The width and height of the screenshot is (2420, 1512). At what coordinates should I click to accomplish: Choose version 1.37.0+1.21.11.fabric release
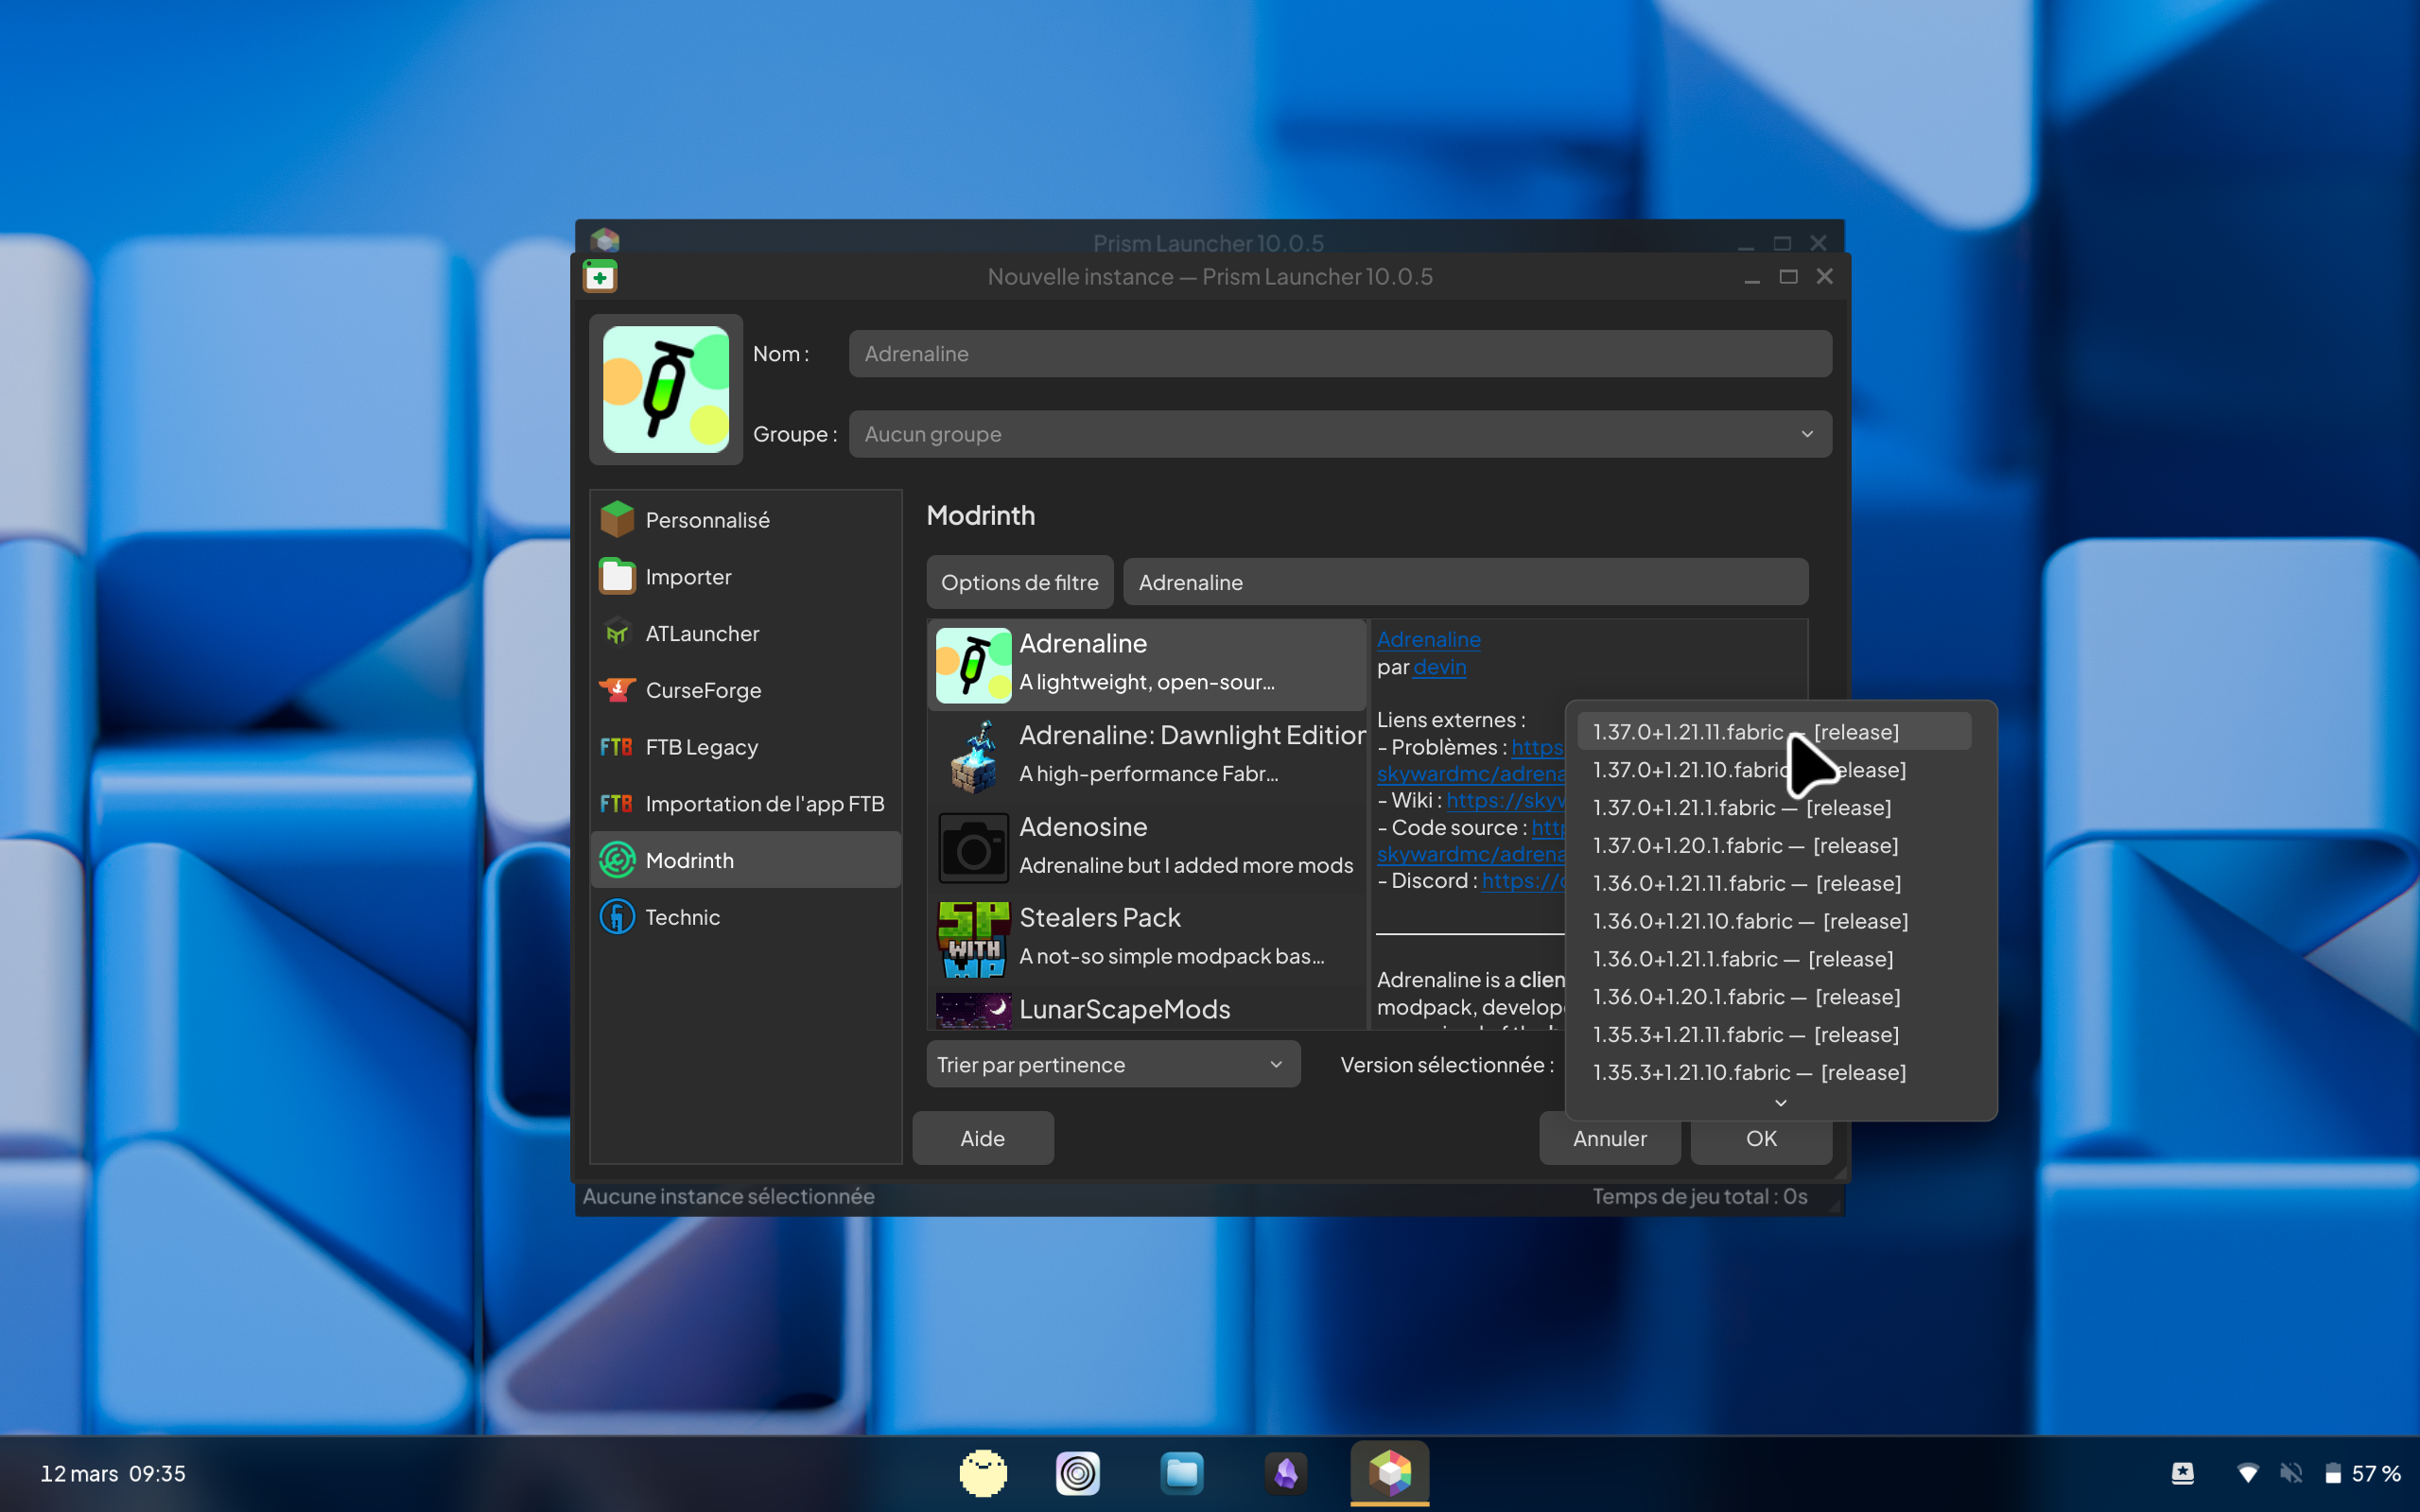[x=1773, y=731]
